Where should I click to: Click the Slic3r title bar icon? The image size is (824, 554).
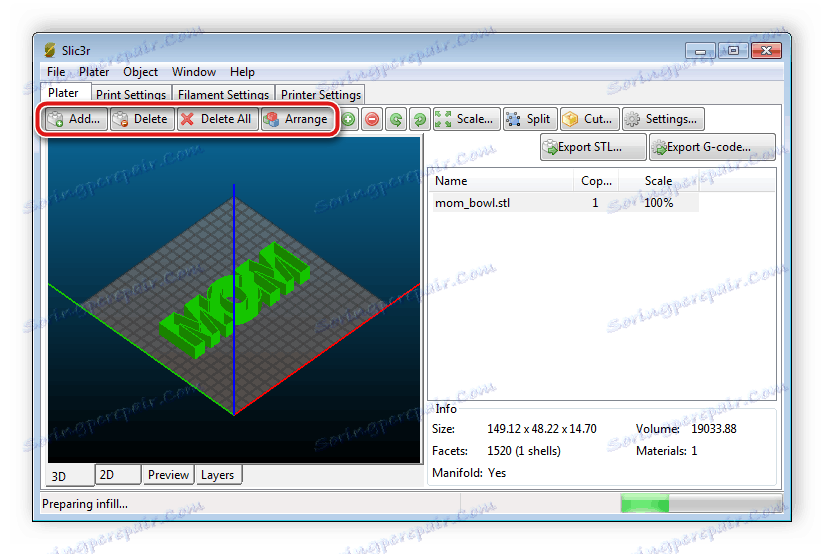click(x=50, y=50)
